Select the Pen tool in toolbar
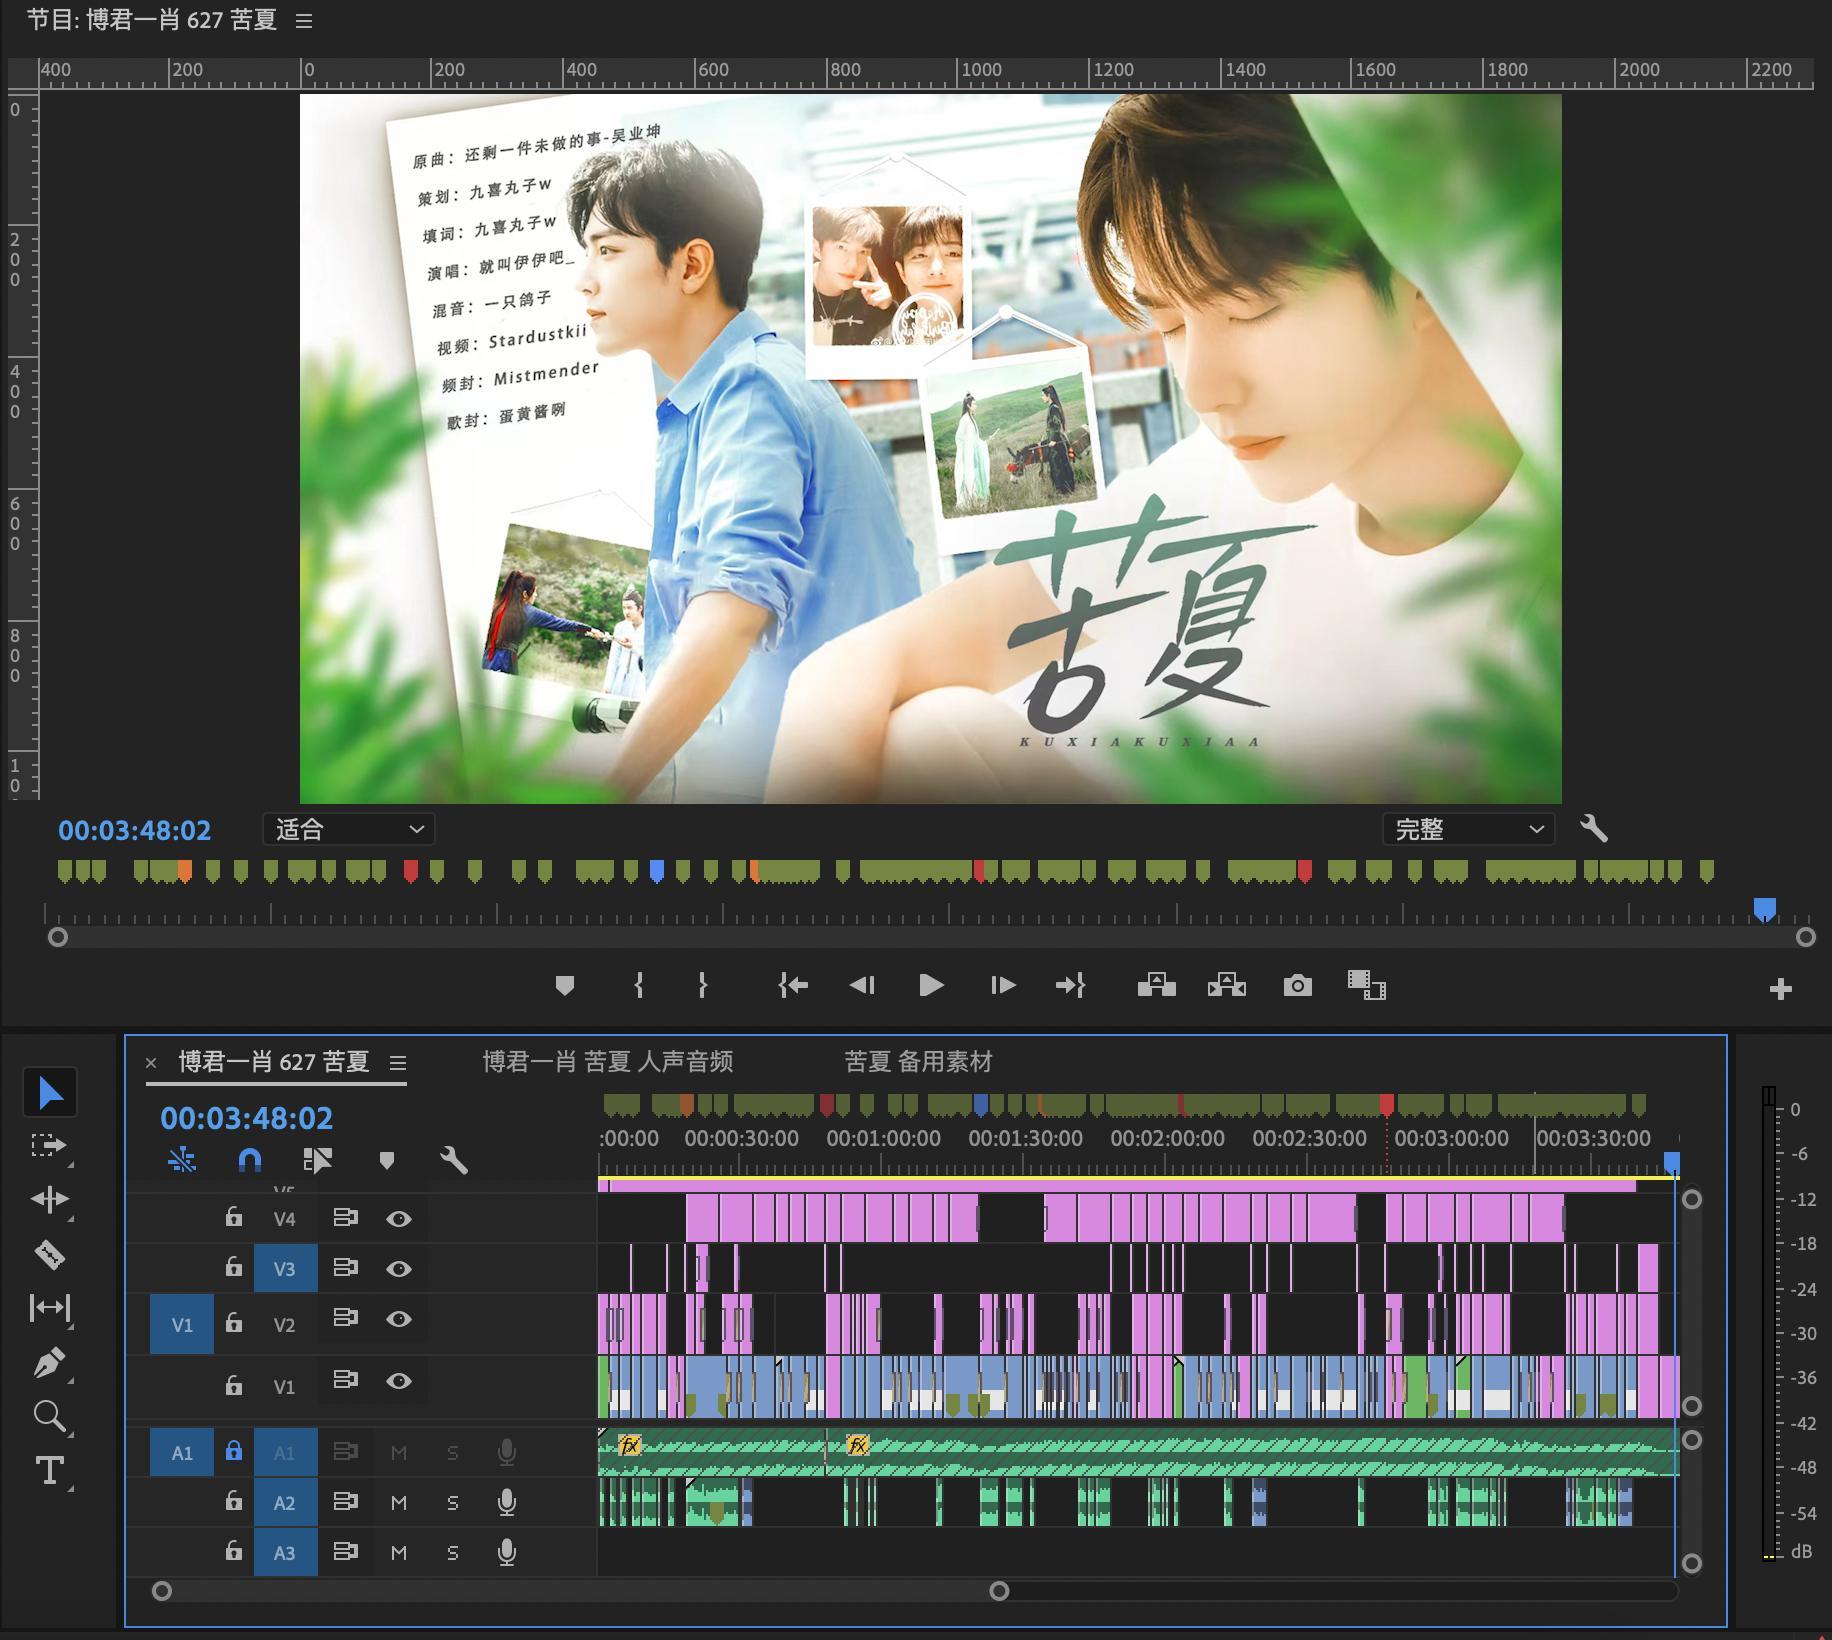 click(49, 1362)
